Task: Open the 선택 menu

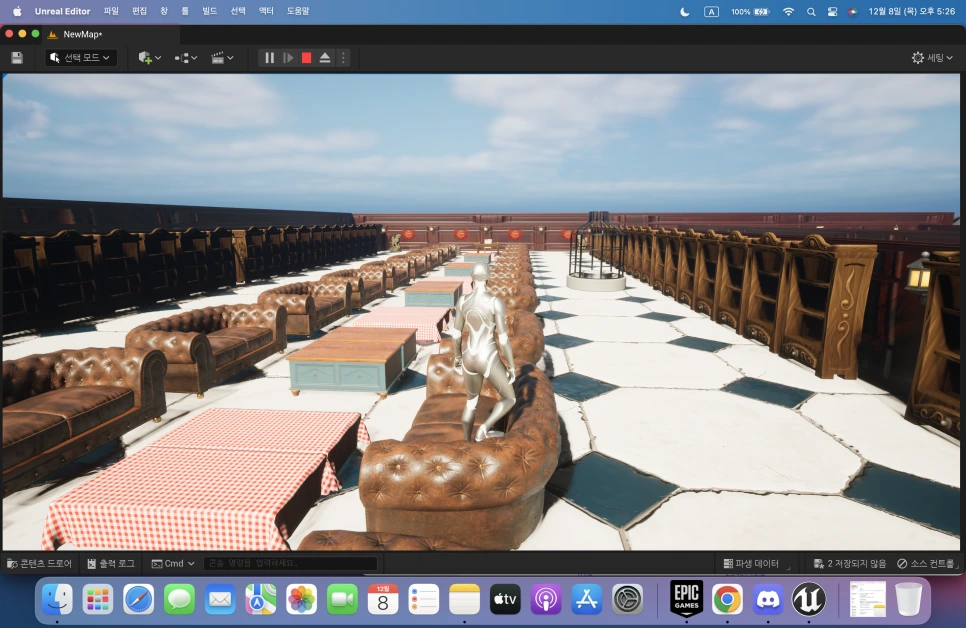Action: (x=238, y=11)
